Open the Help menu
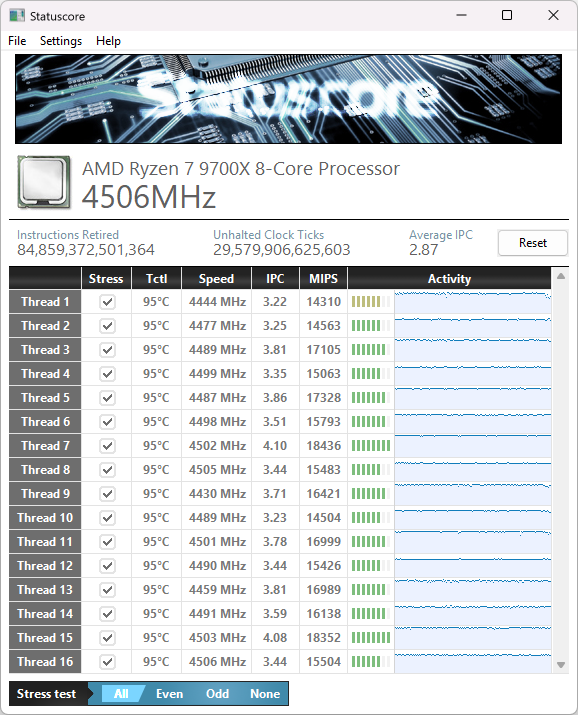This screenshot has width=578, height=715. tap(108, 41)
